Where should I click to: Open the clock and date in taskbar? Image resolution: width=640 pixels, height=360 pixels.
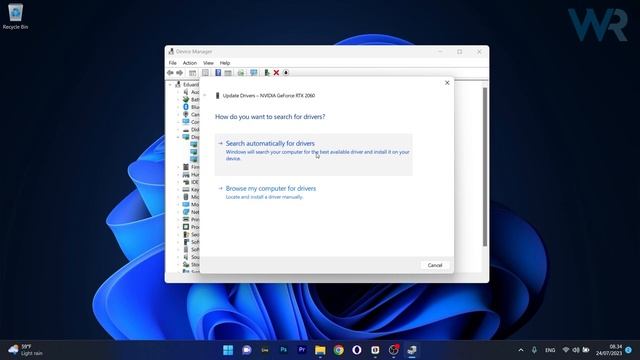point(609,350)
